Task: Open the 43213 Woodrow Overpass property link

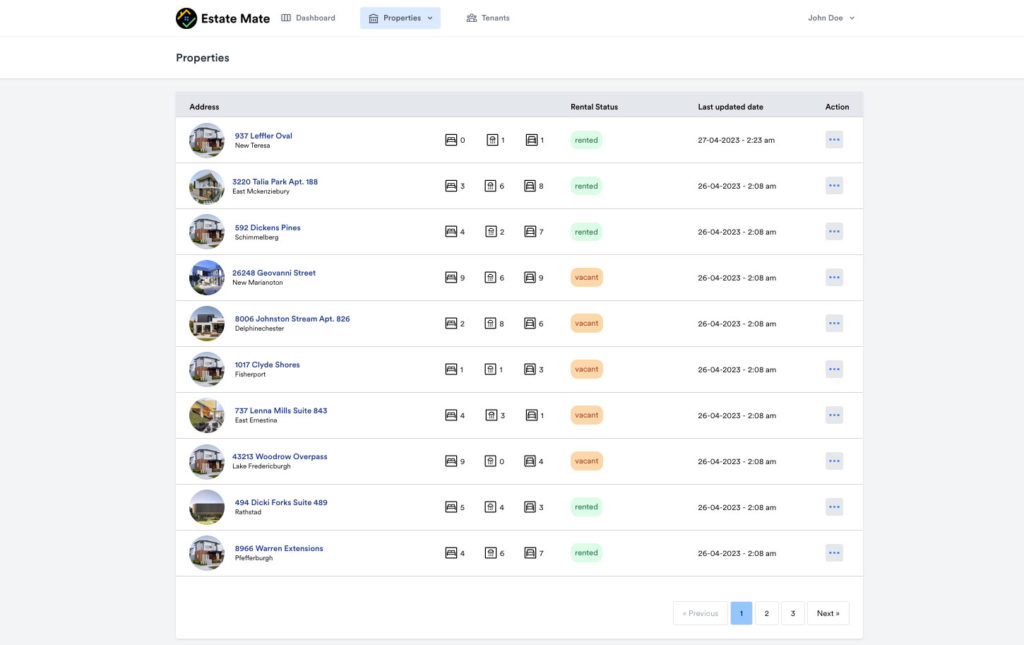Action: (x=280, y=457)
